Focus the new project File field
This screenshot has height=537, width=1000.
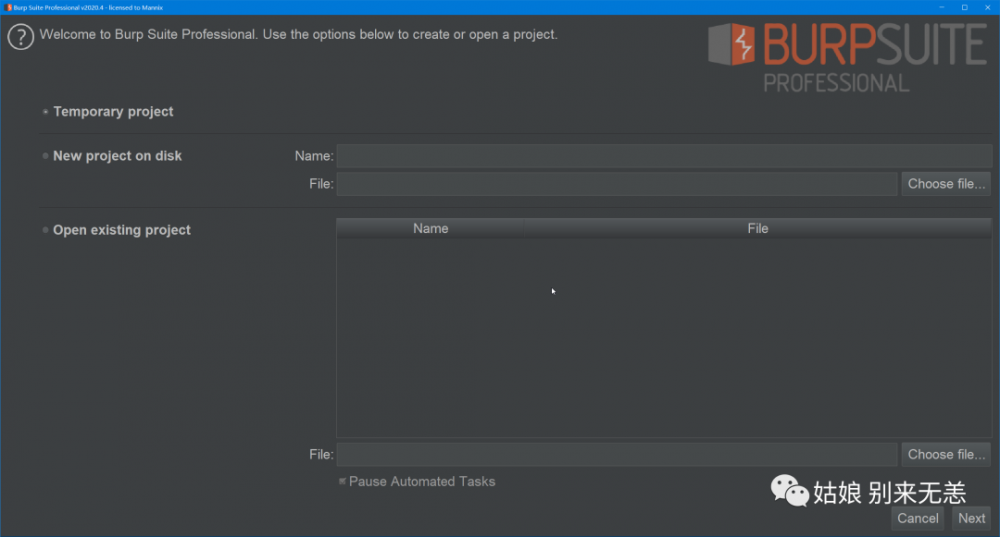[617, 184]
